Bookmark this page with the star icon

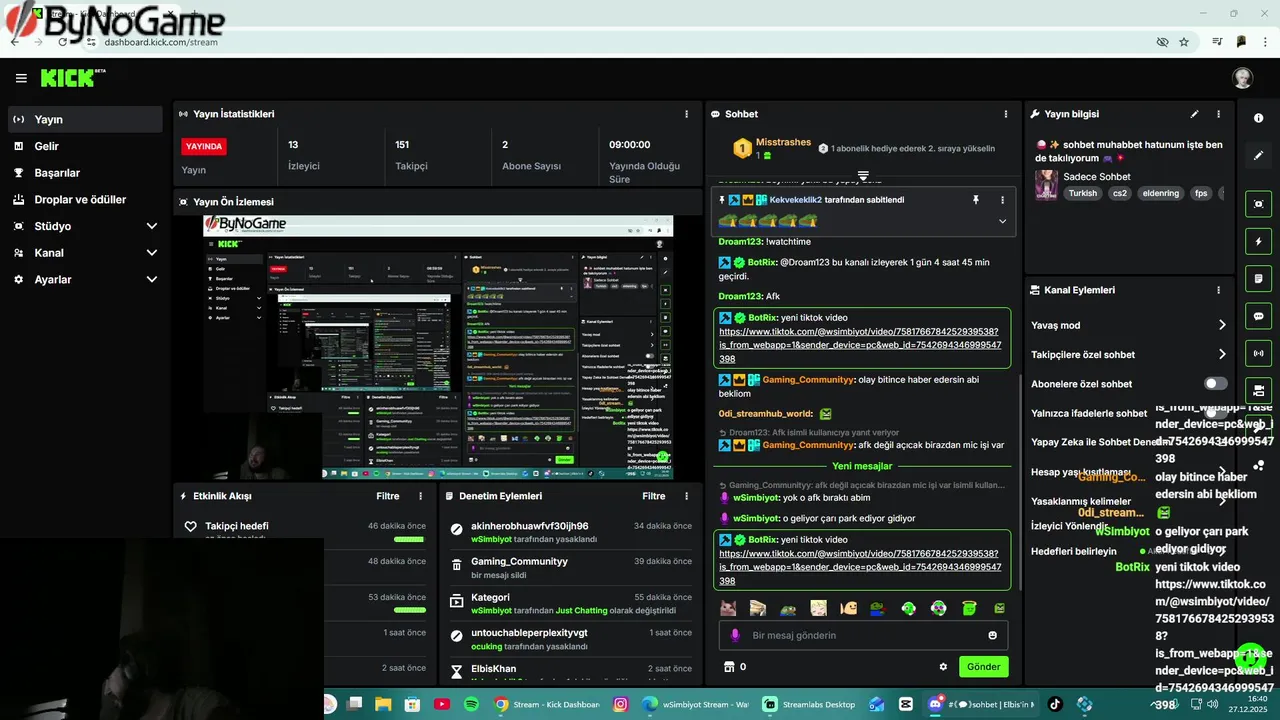click(x=1184, y=42)
